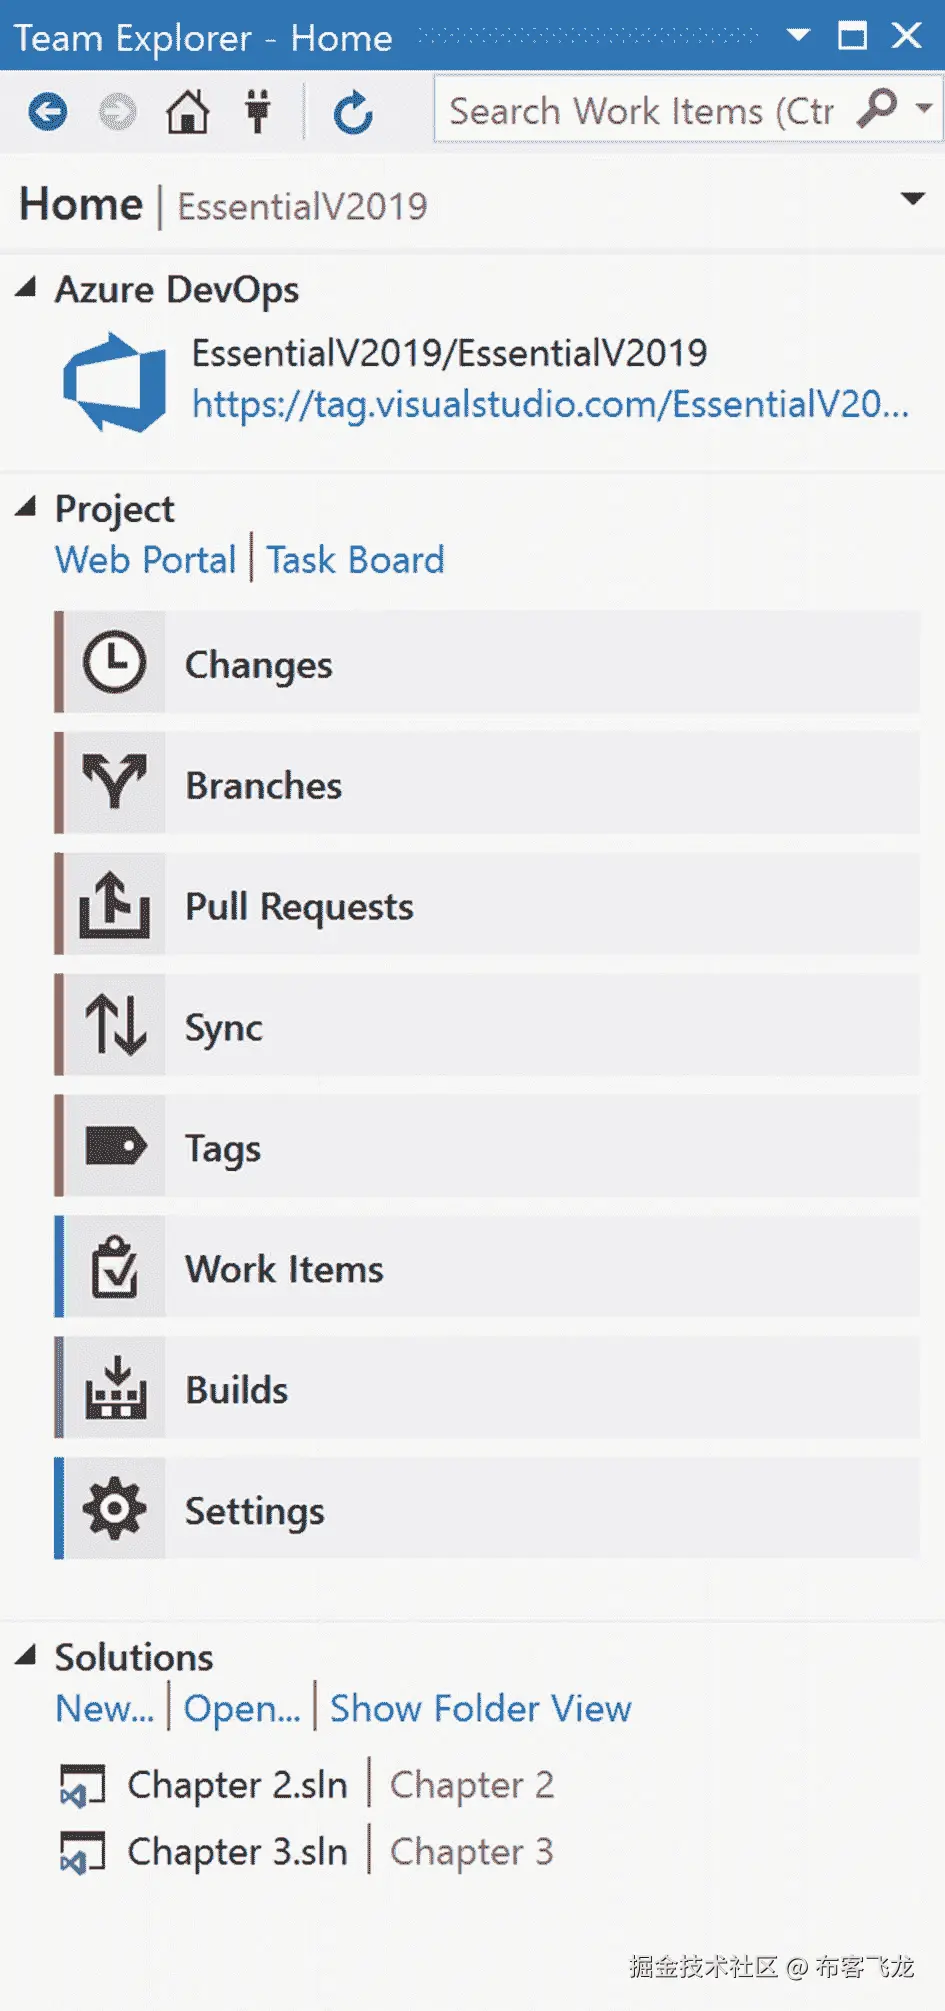Viewport: 945px width, 2011px height.
Task: Click the Task Board link
Action: click(x=355, y=560)
